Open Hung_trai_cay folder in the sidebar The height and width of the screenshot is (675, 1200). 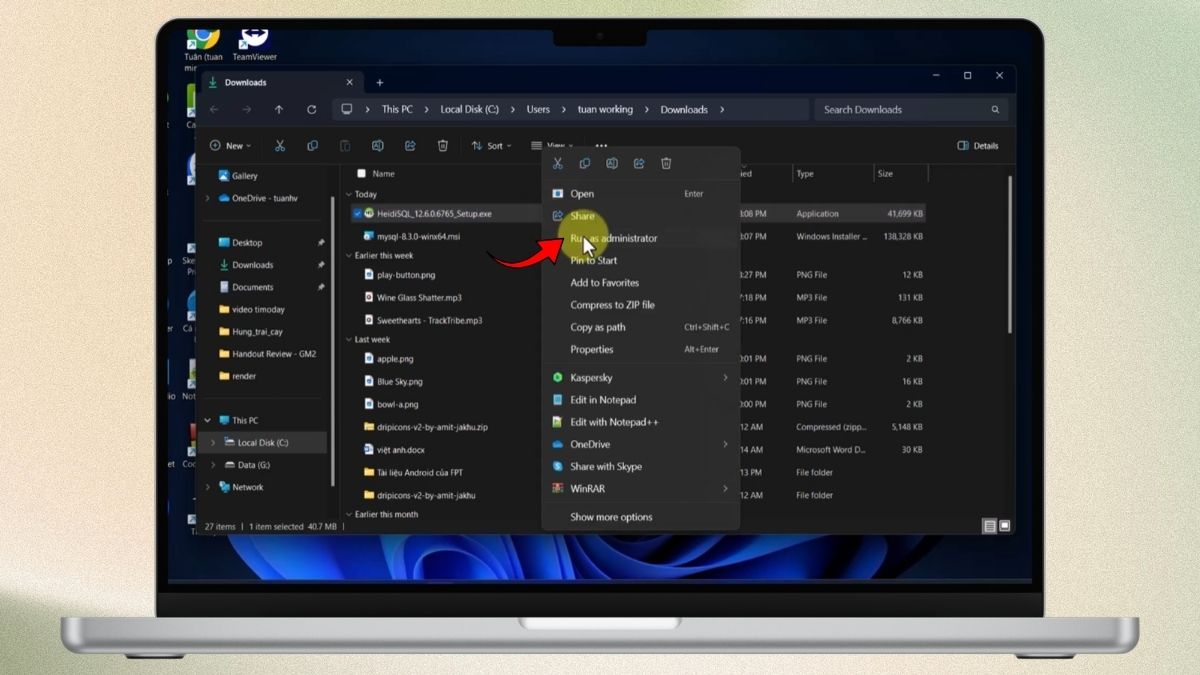(x=257, y=332)
